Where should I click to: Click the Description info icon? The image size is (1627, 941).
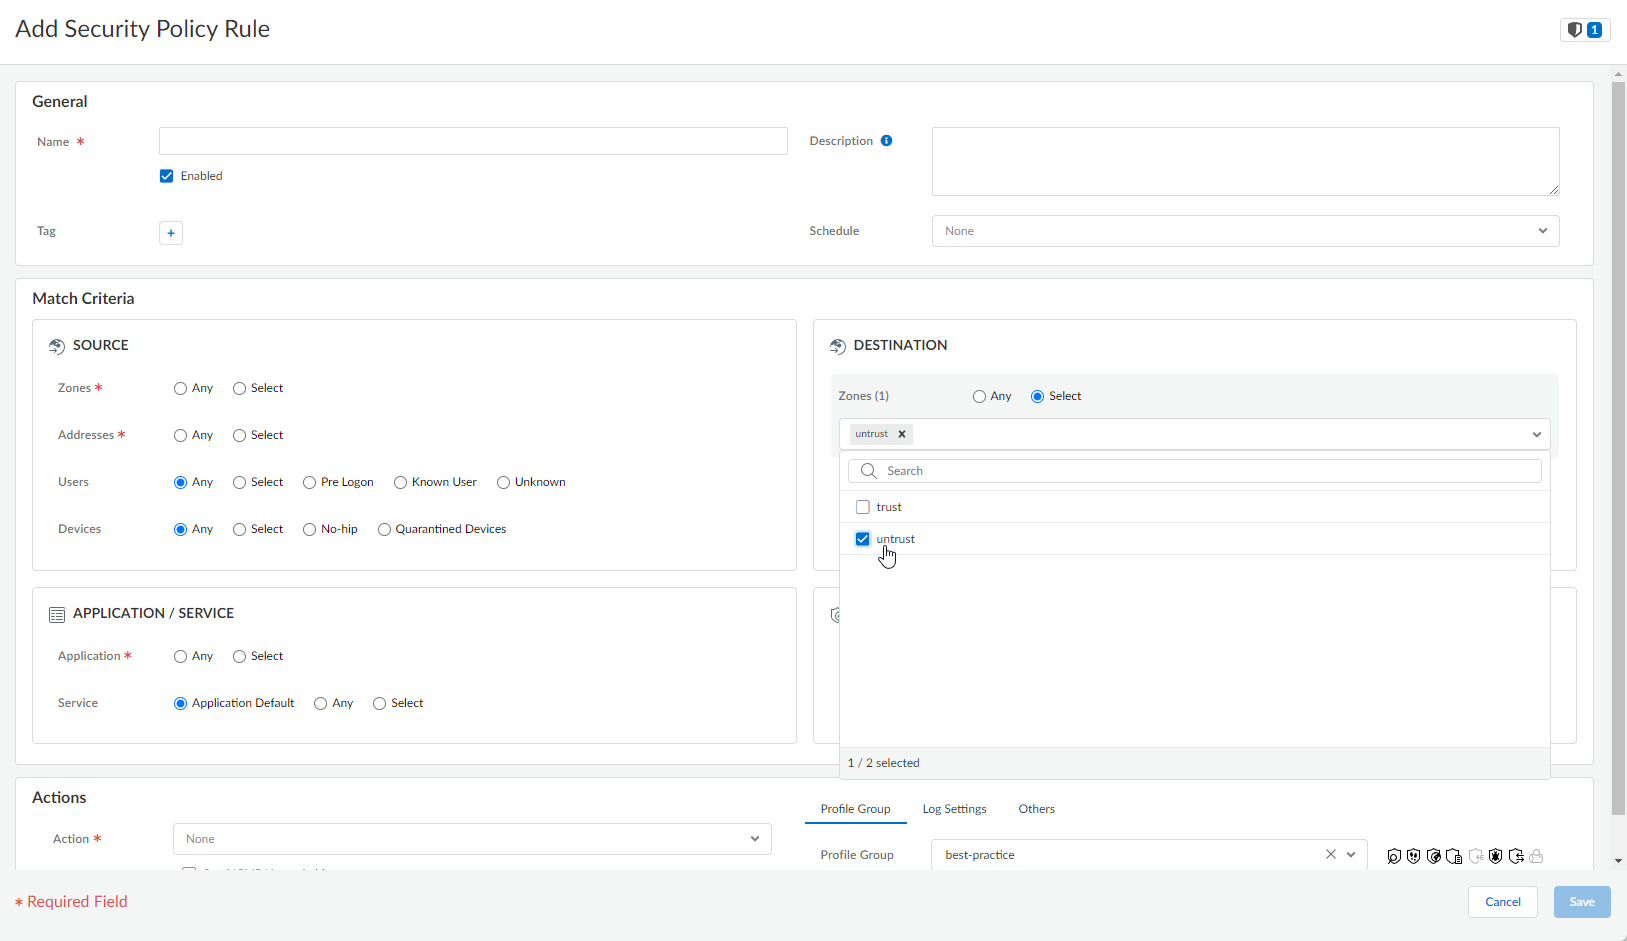click(886, 141)
